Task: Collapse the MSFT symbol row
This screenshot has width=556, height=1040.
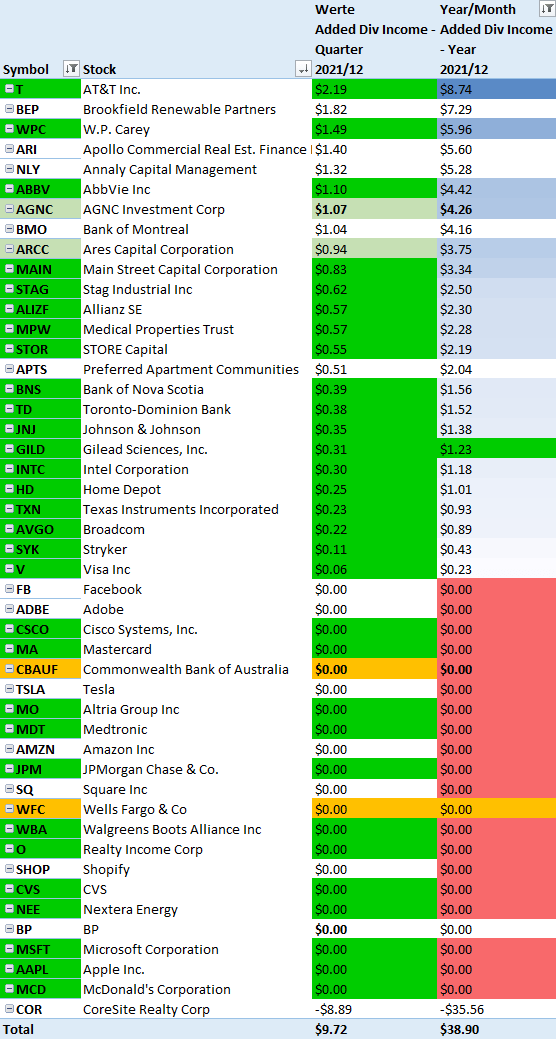Action: (9, 949)
